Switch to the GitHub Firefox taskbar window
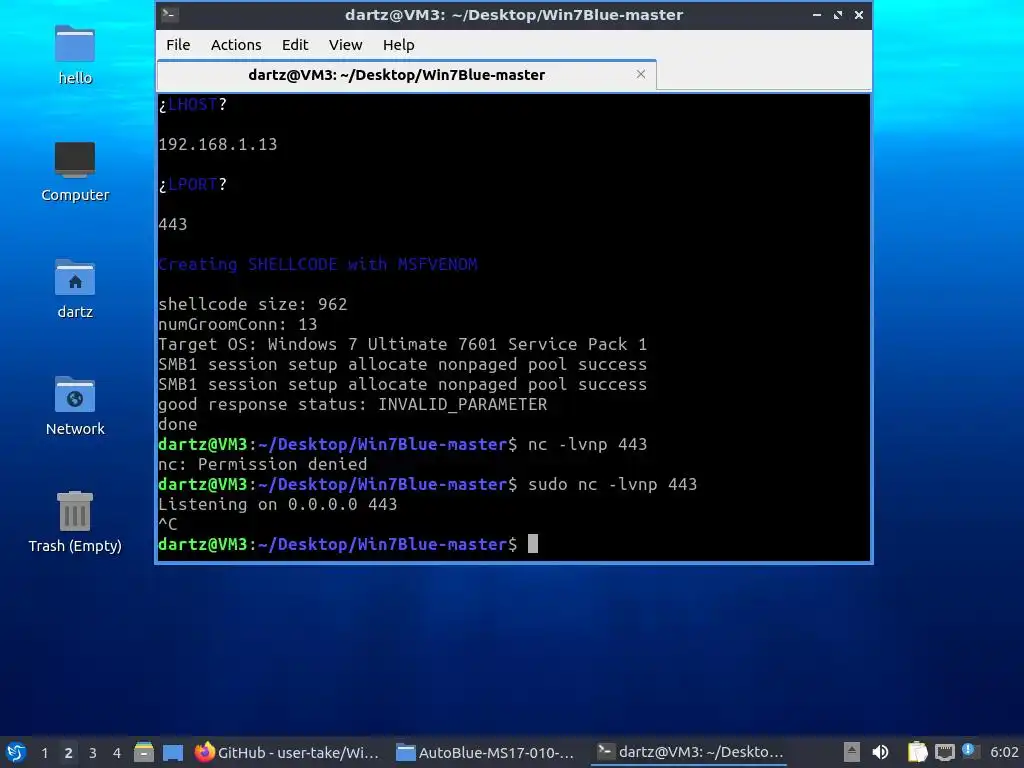Image resolution: width=1024 pixels, height=768 pixels. click(x=287, y=752)
